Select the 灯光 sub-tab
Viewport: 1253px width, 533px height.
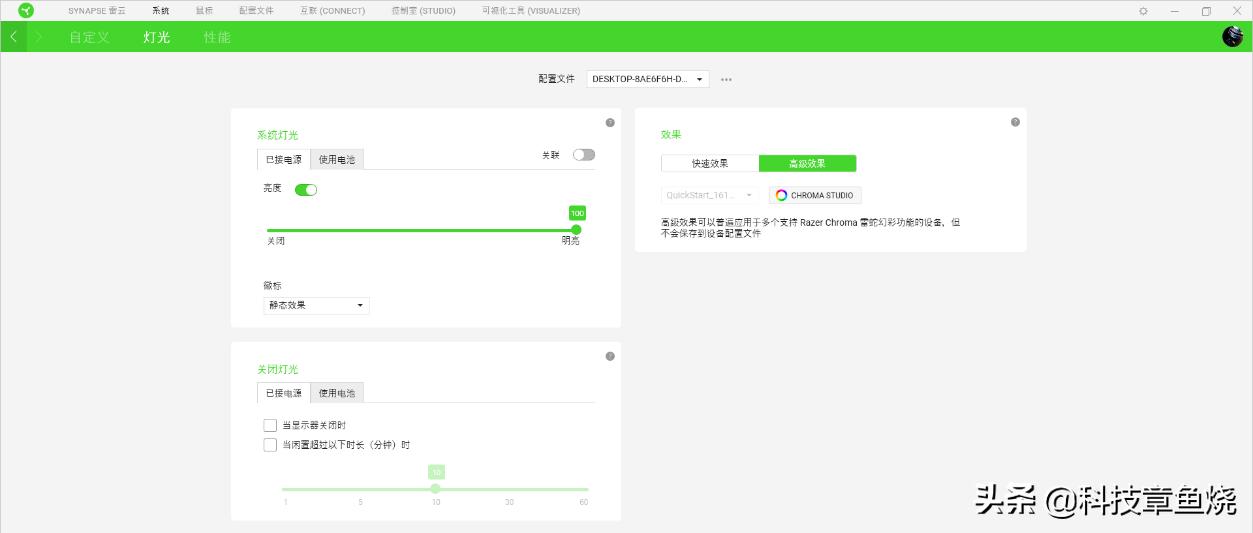[x=157, y=37]
